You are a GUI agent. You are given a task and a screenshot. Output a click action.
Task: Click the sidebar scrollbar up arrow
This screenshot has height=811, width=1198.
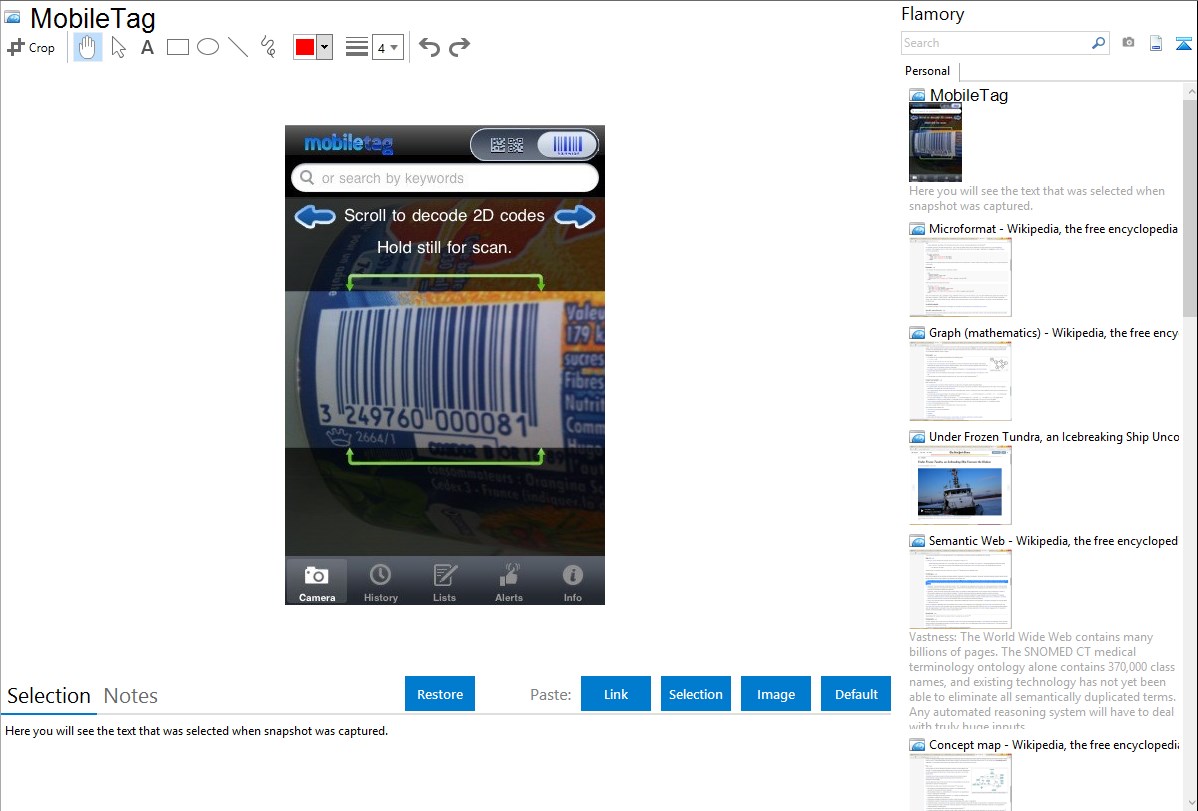pos(1191,91)
